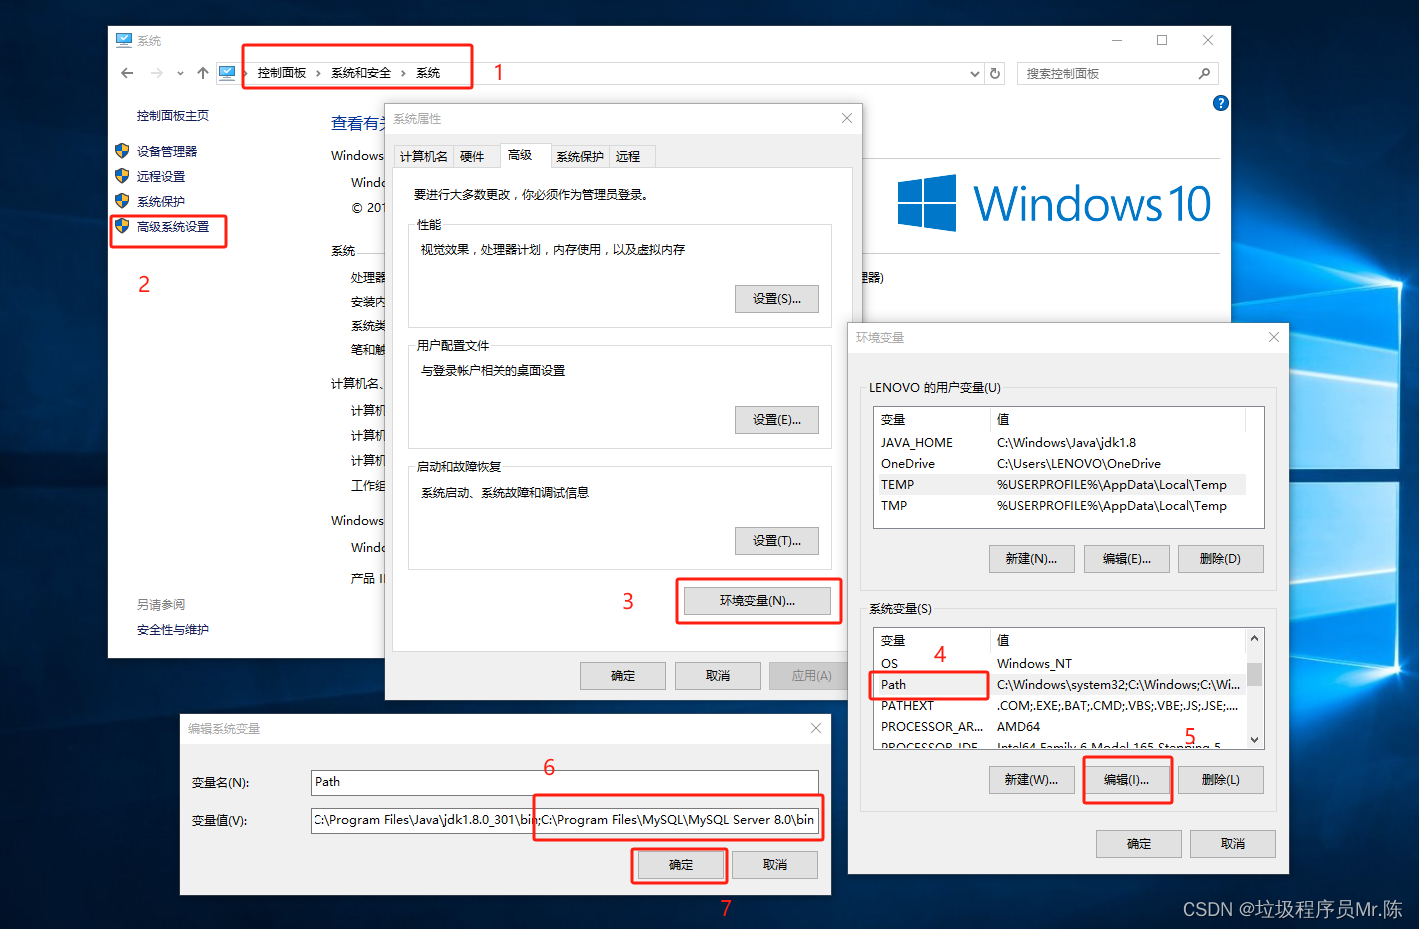Click the system variables scrollbar down arrow
The width and height of the screenshot is (1419, 929).
tap(1255, 740)
